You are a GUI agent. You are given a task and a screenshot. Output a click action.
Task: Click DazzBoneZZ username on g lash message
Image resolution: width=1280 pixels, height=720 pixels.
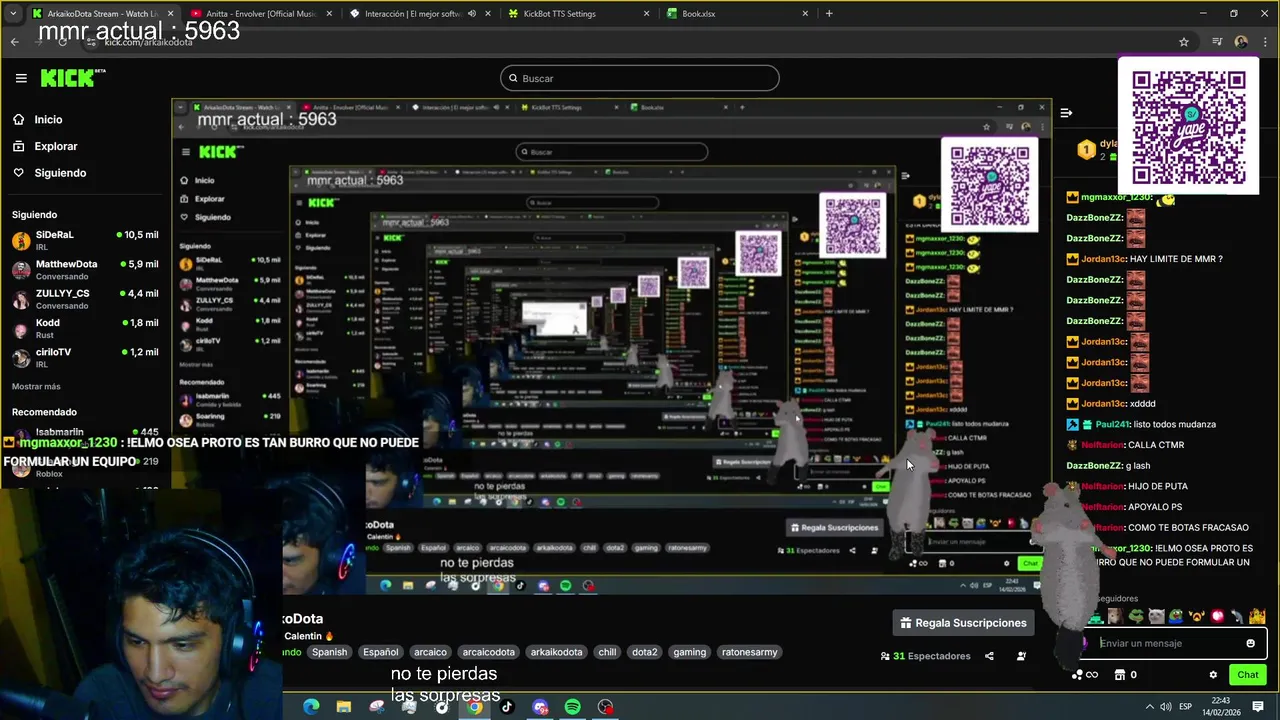[1095, 466]
